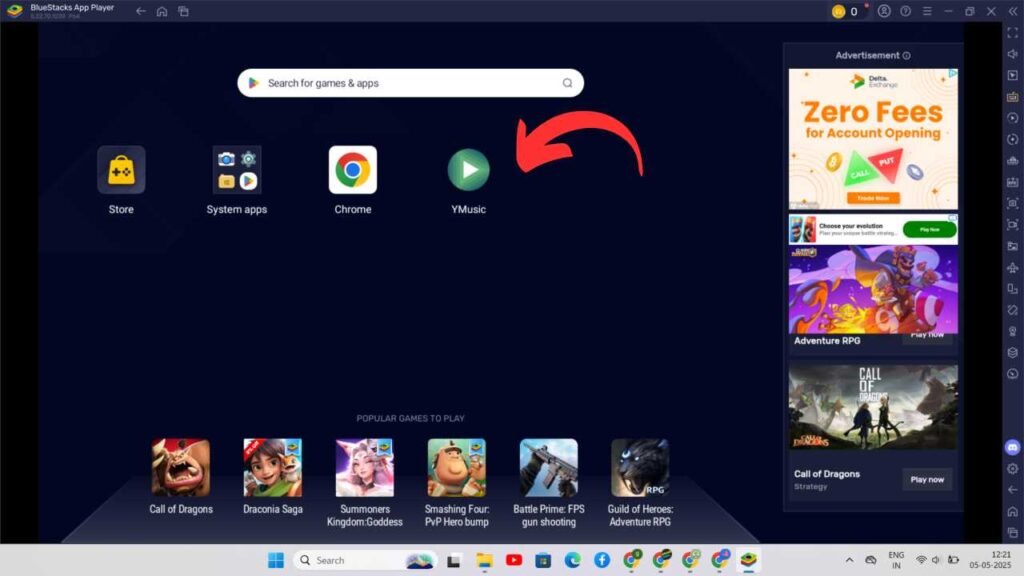Open Smashing Four: PvP Hero bump
Viewport: 1024px width, 576px height.
(456, 468)
